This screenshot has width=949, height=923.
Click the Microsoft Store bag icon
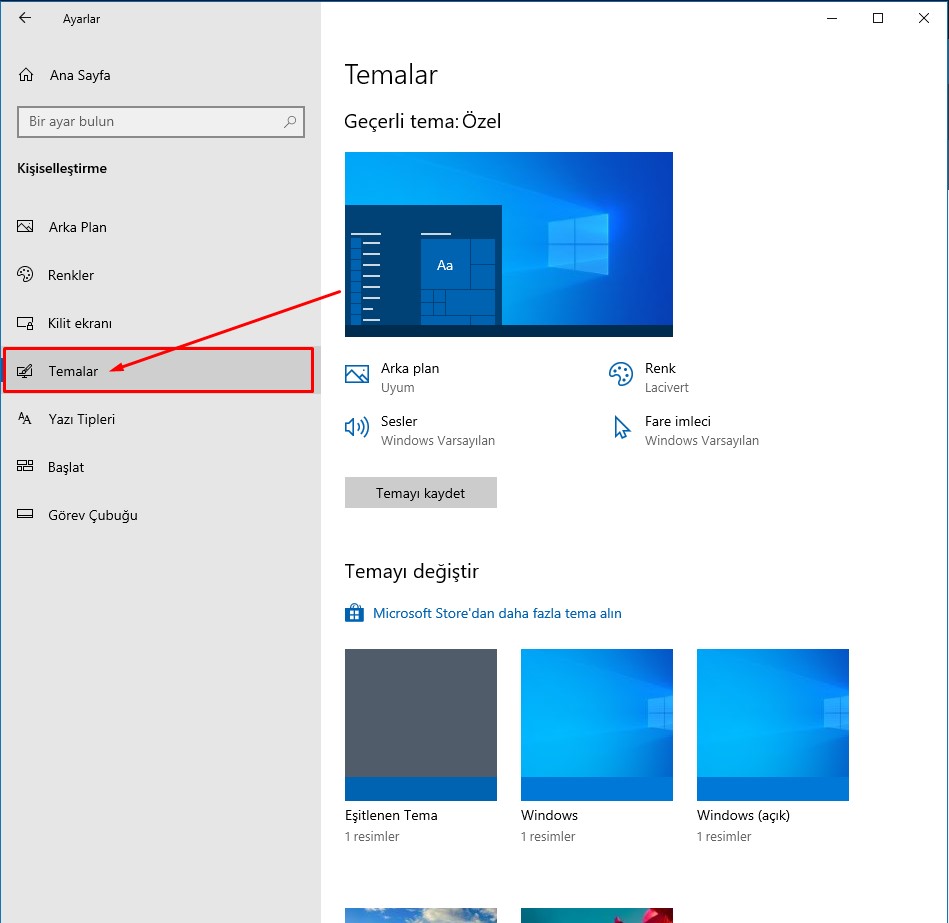pos(355,613)
